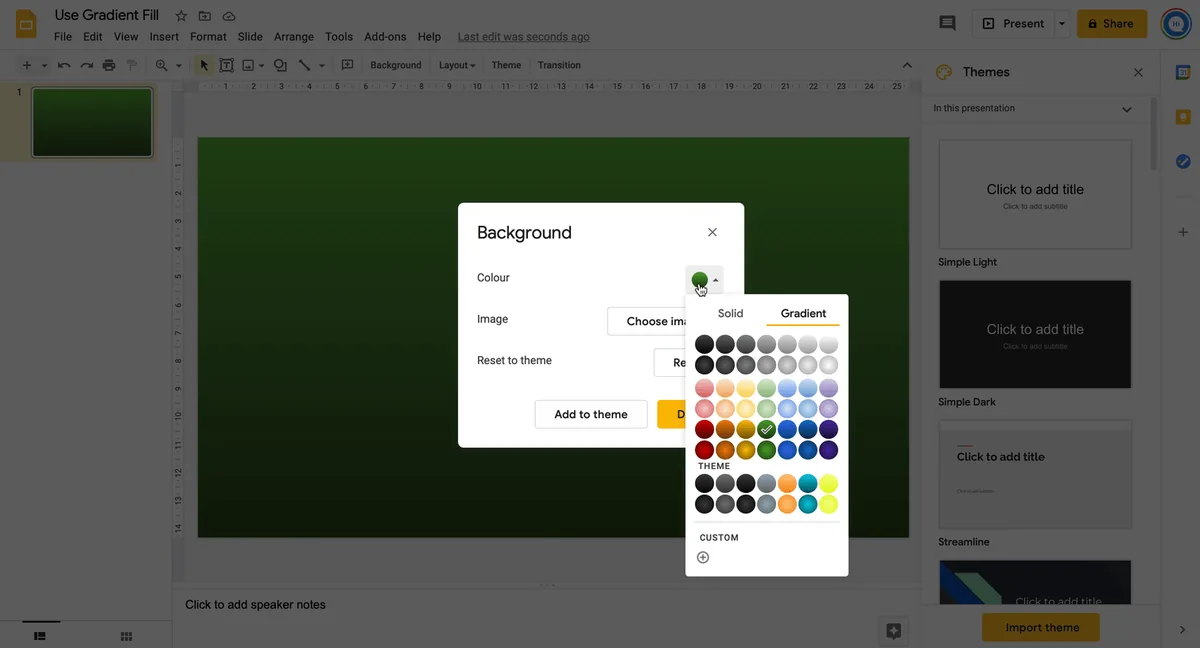Open Present options dropdown arrow

(x=1062, y=23)
